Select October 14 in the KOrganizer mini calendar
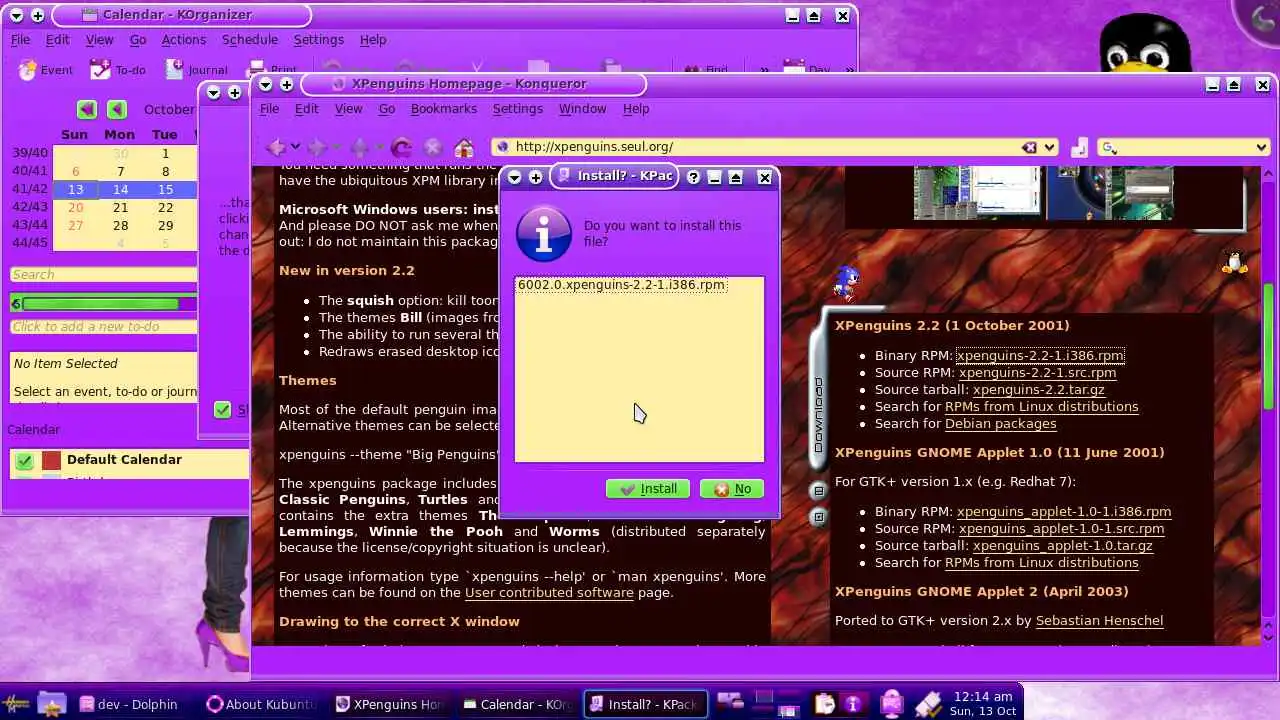This screenshot has height=720, width=1280. click(x=120, y=190)
